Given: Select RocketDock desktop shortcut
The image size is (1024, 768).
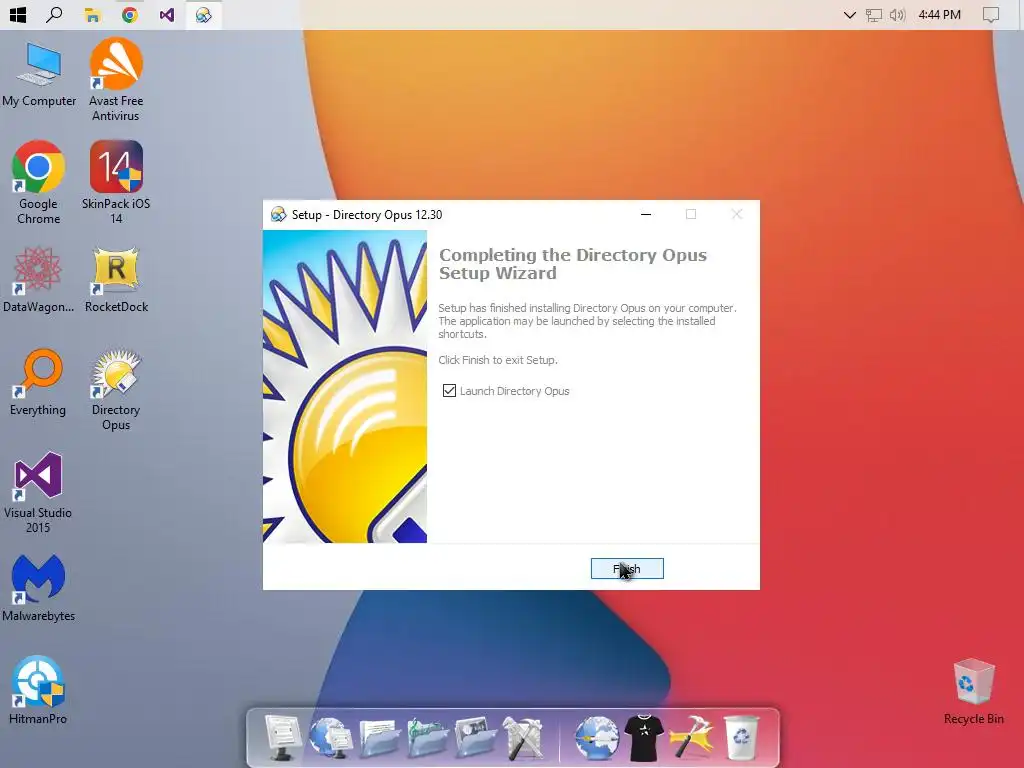Looking at the screenshot, I should (x=116, y=280).
